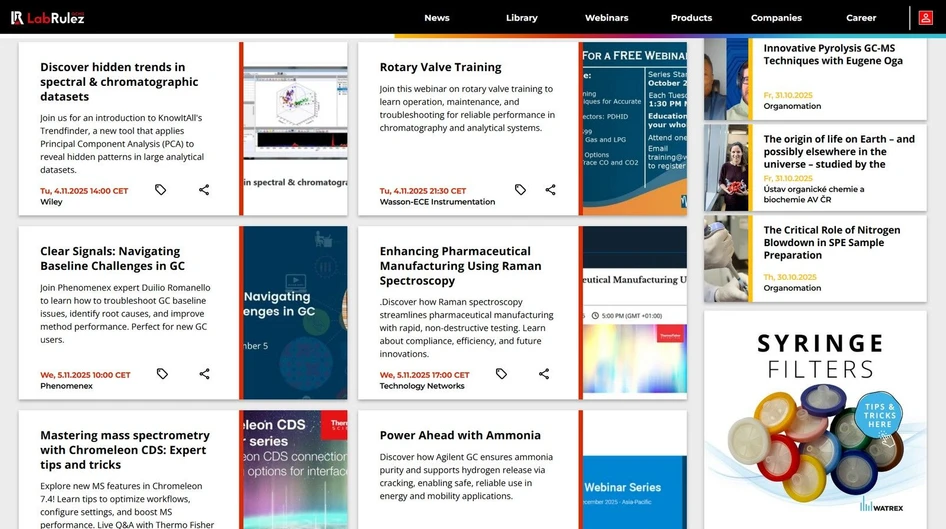Share the Rotary Valve Training webinar
This screenshot has width=946, height=529.
click(x=550, y=190)
